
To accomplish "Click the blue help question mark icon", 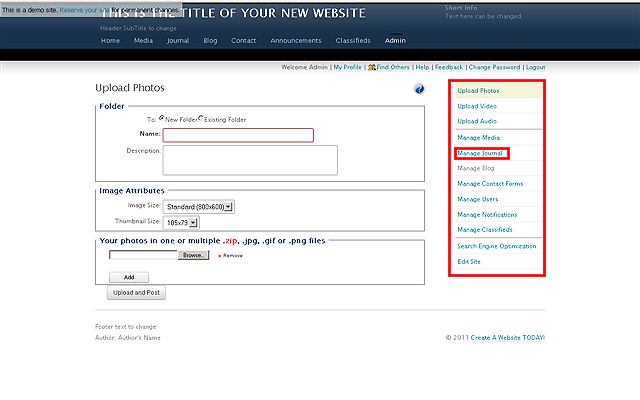I will click(420, 90).
